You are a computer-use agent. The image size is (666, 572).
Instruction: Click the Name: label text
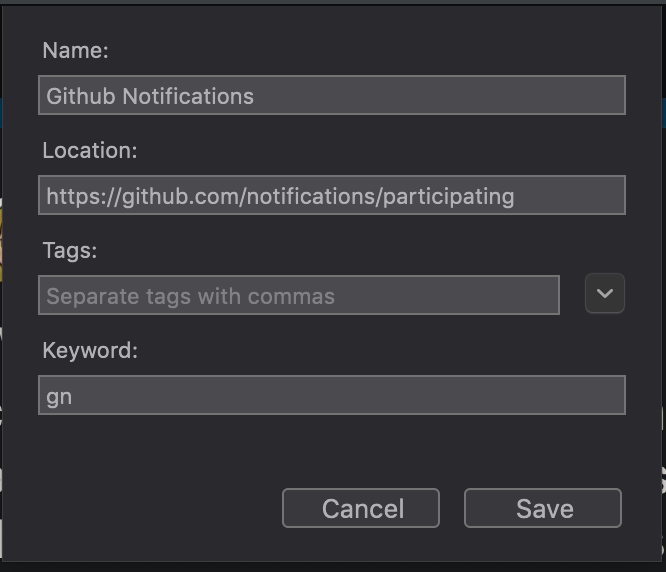point(76,51)
